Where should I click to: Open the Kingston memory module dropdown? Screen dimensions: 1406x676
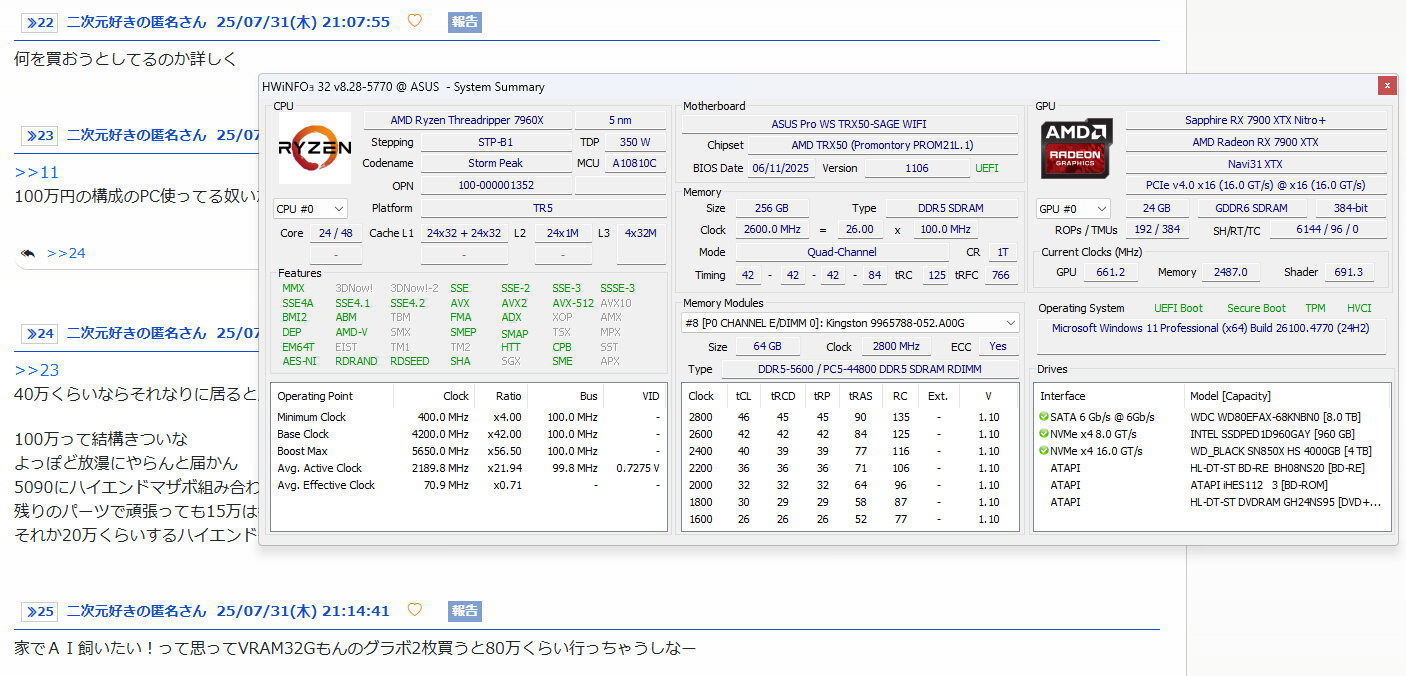click(850, 323)
